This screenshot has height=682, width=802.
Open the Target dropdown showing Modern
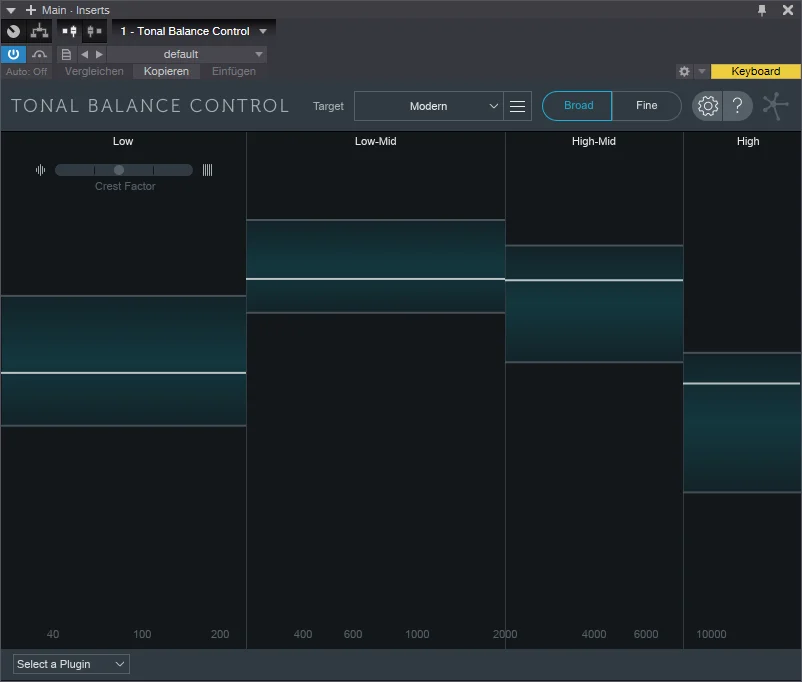[429, 106]
